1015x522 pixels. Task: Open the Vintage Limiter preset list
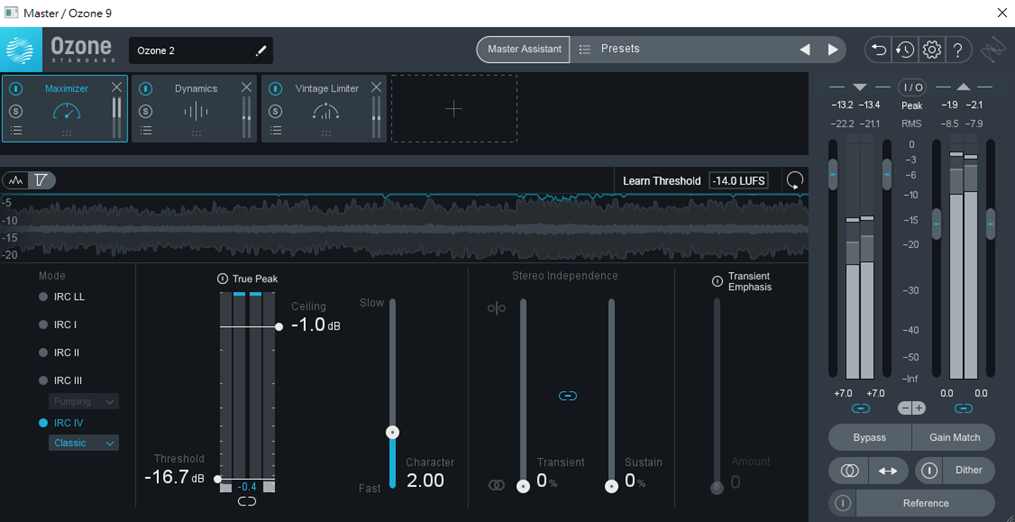pyautogui.click(x=276, y=130)
